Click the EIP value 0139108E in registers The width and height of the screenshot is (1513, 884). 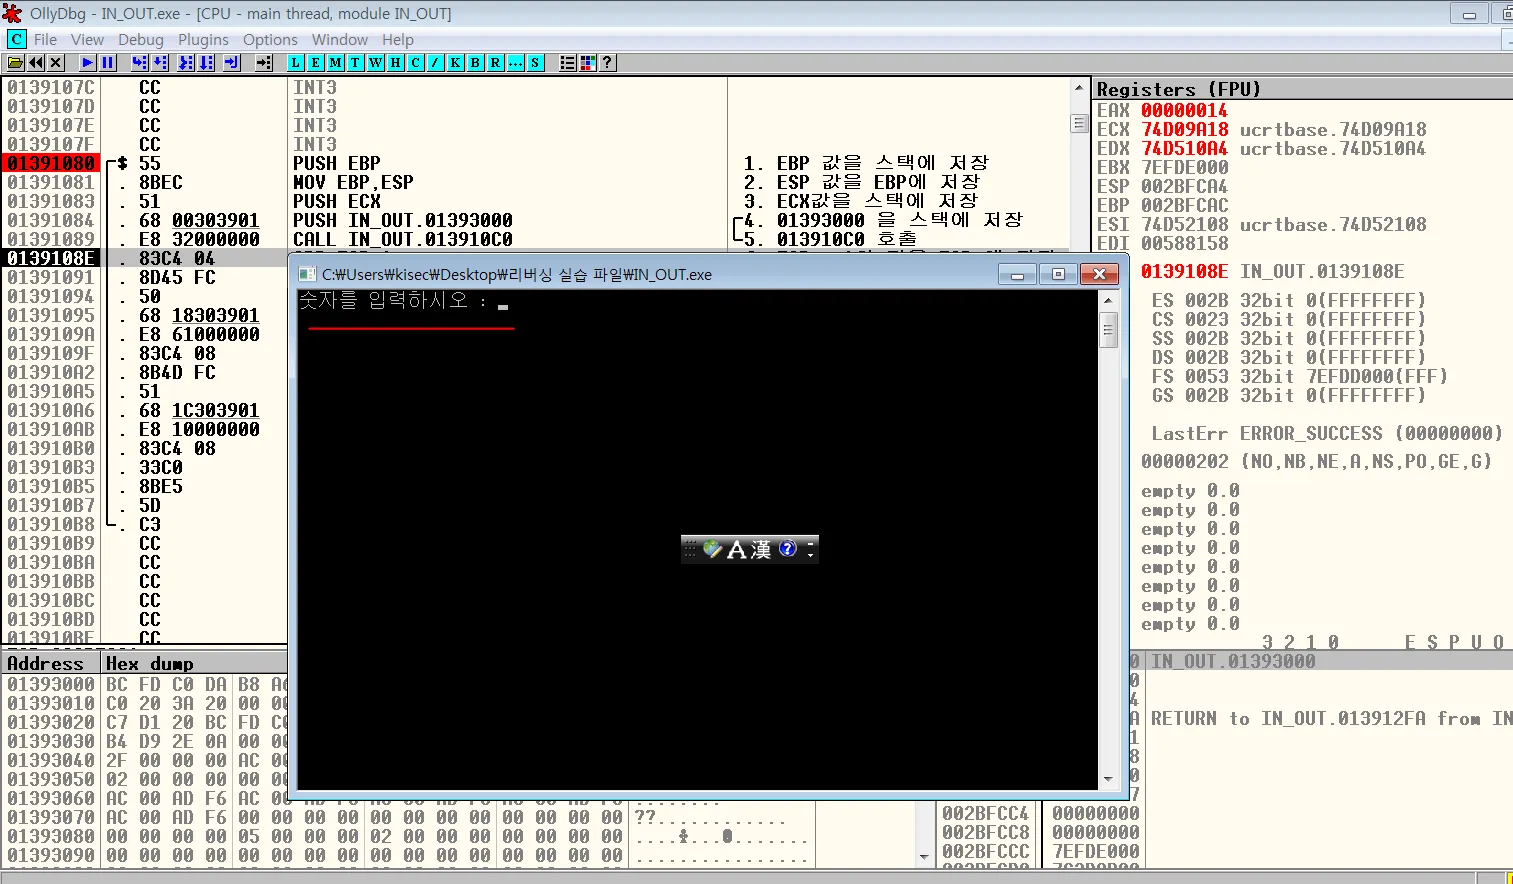[1184, 271]
